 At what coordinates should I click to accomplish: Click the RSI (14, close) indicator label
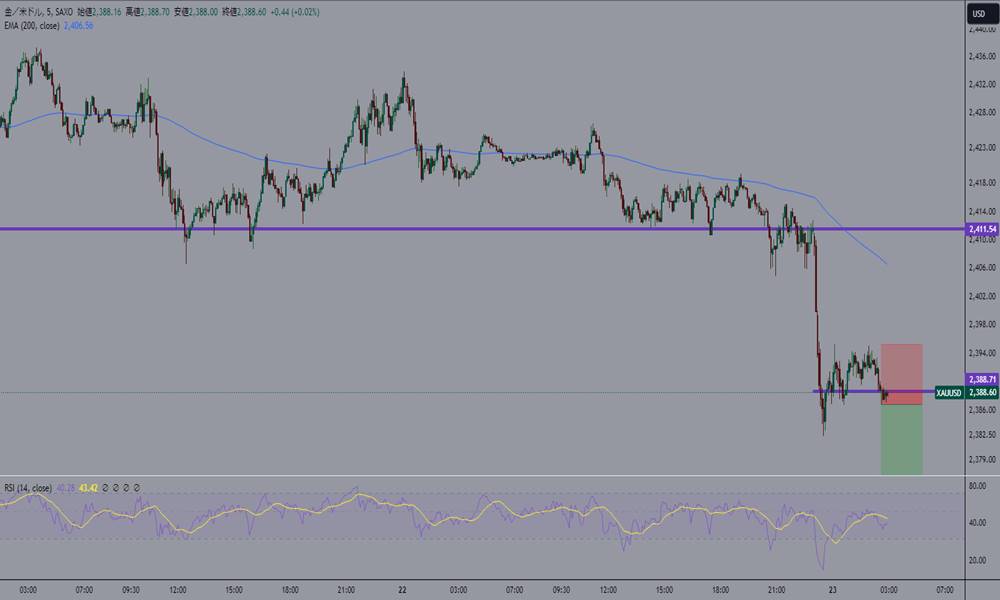28,488
